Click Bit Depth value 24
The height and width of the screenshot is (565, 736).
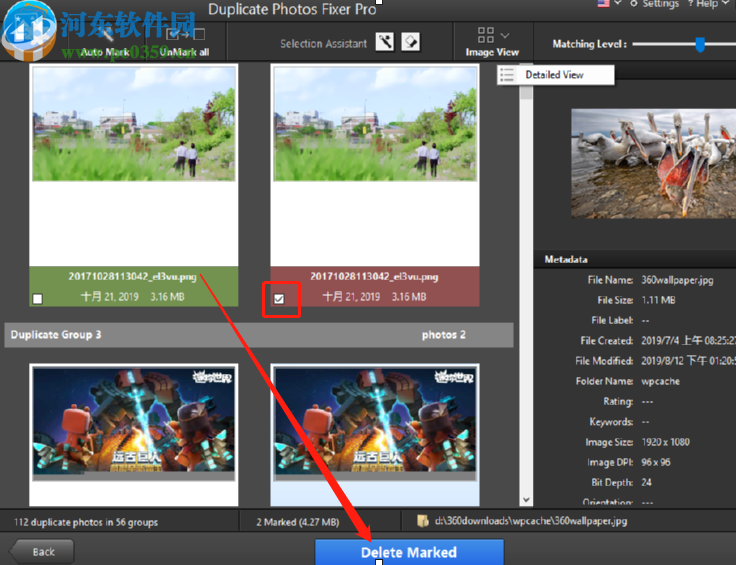[x=646, y=482]
